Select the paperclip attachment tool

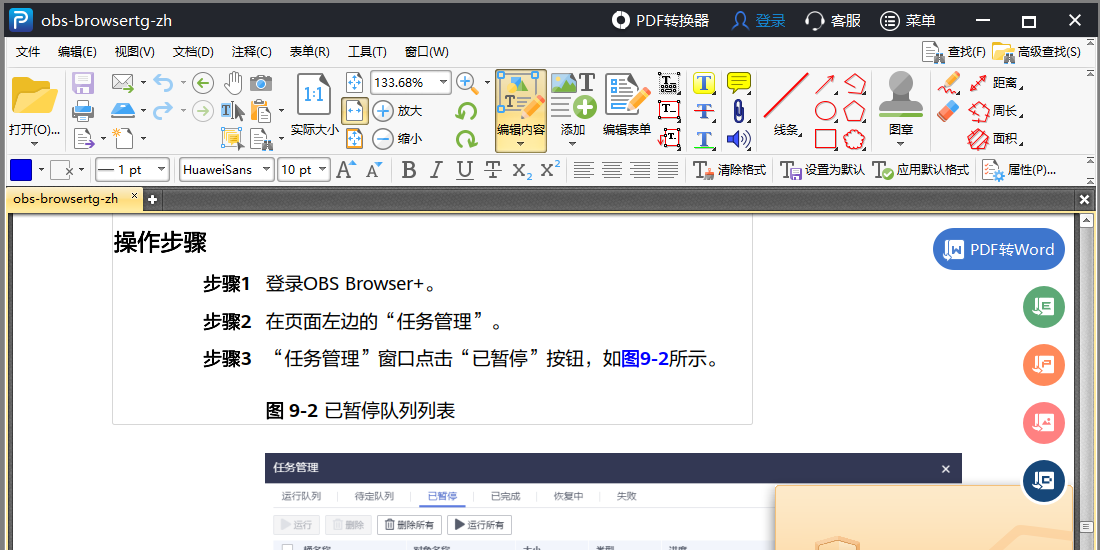pos(739,111)
